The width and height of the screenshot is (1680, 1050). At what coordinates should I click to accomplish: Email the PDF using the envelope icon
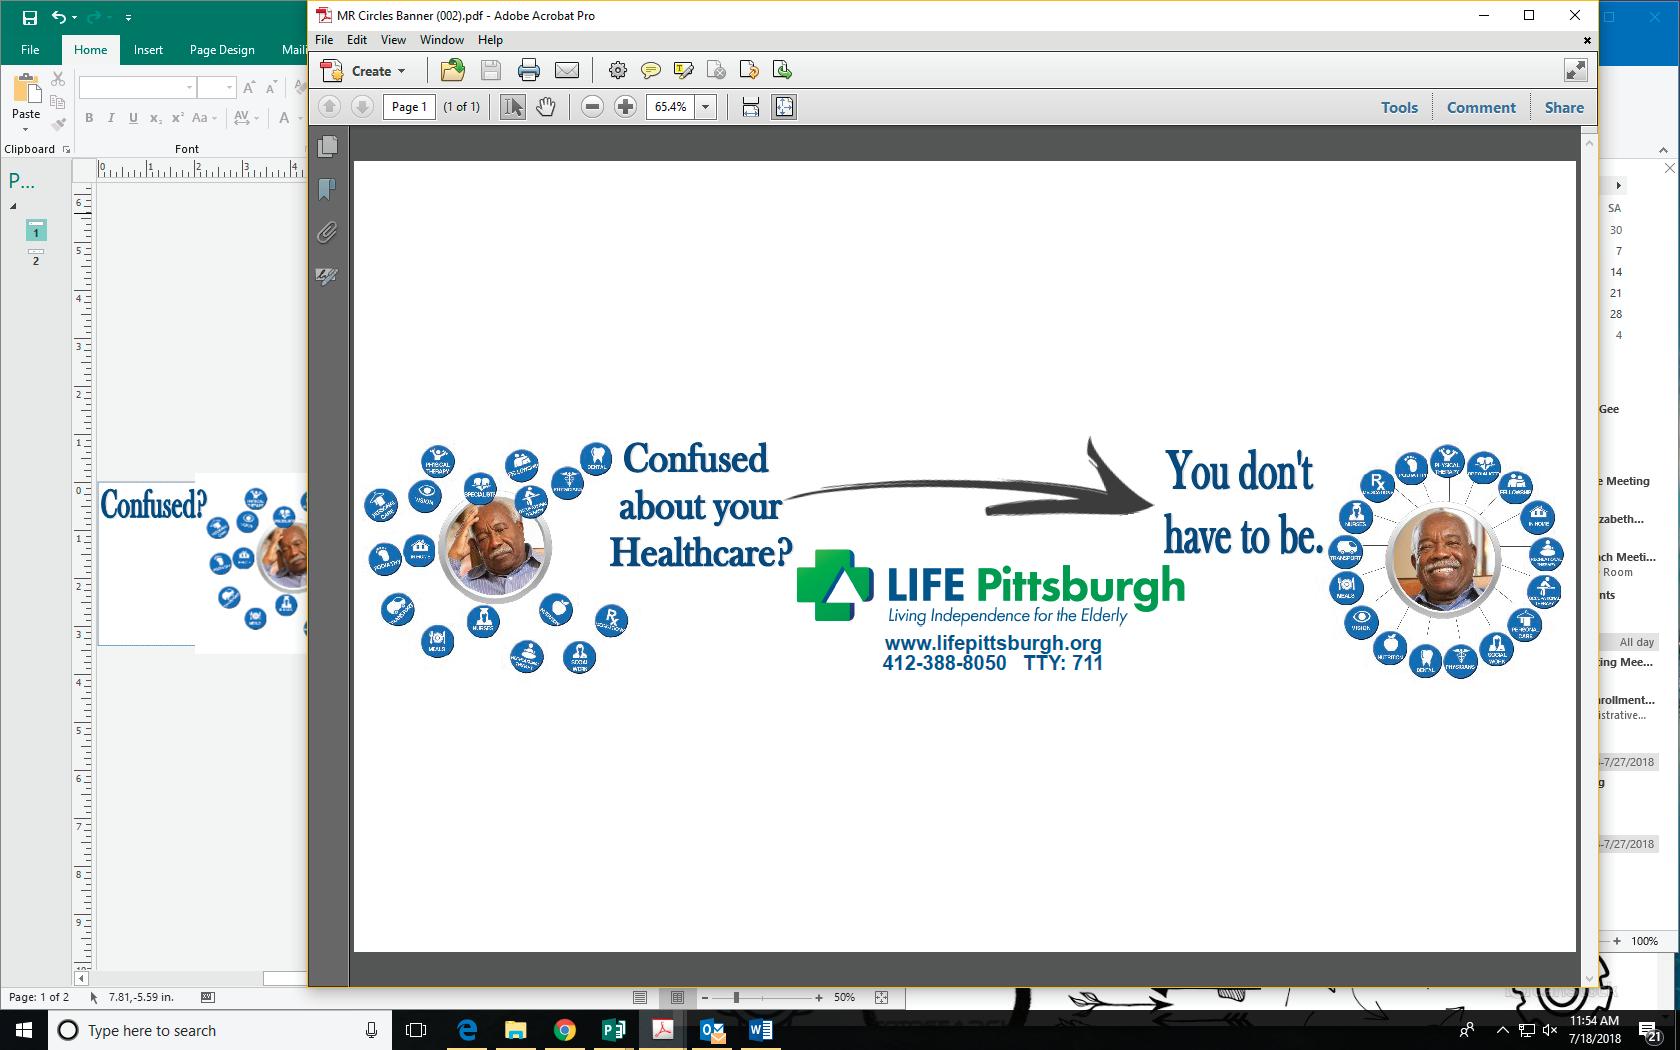567,70
